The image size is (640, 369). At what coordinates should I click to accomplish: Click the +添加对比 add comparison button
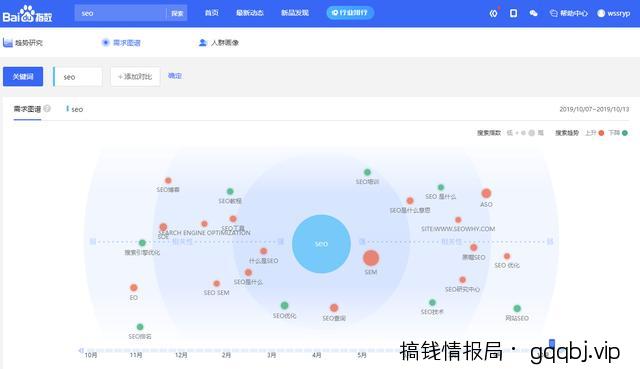tap(135, 77)
